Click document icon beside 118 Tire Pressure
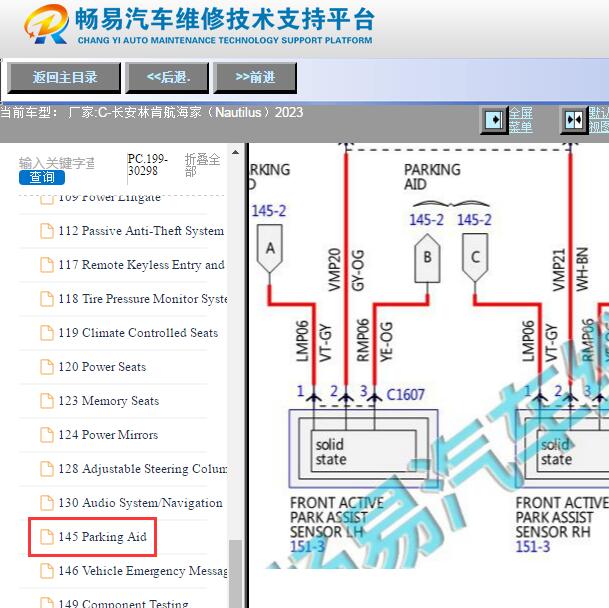The image size is (609, 608). pyautogui.click(x=47, y=299)
